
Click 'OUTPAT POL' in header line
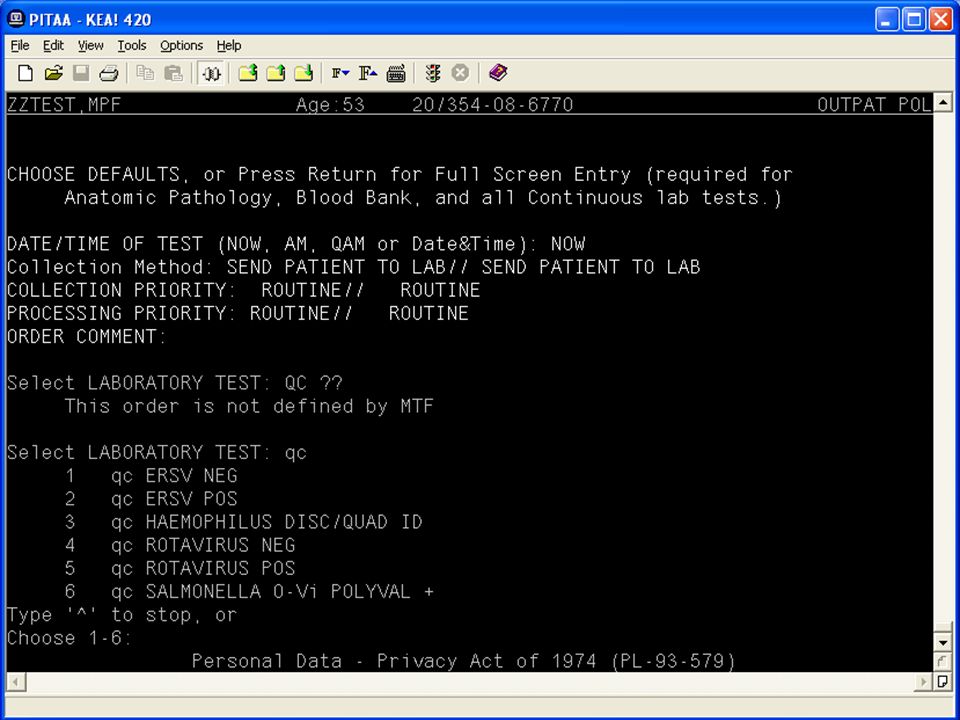(874, 105)
